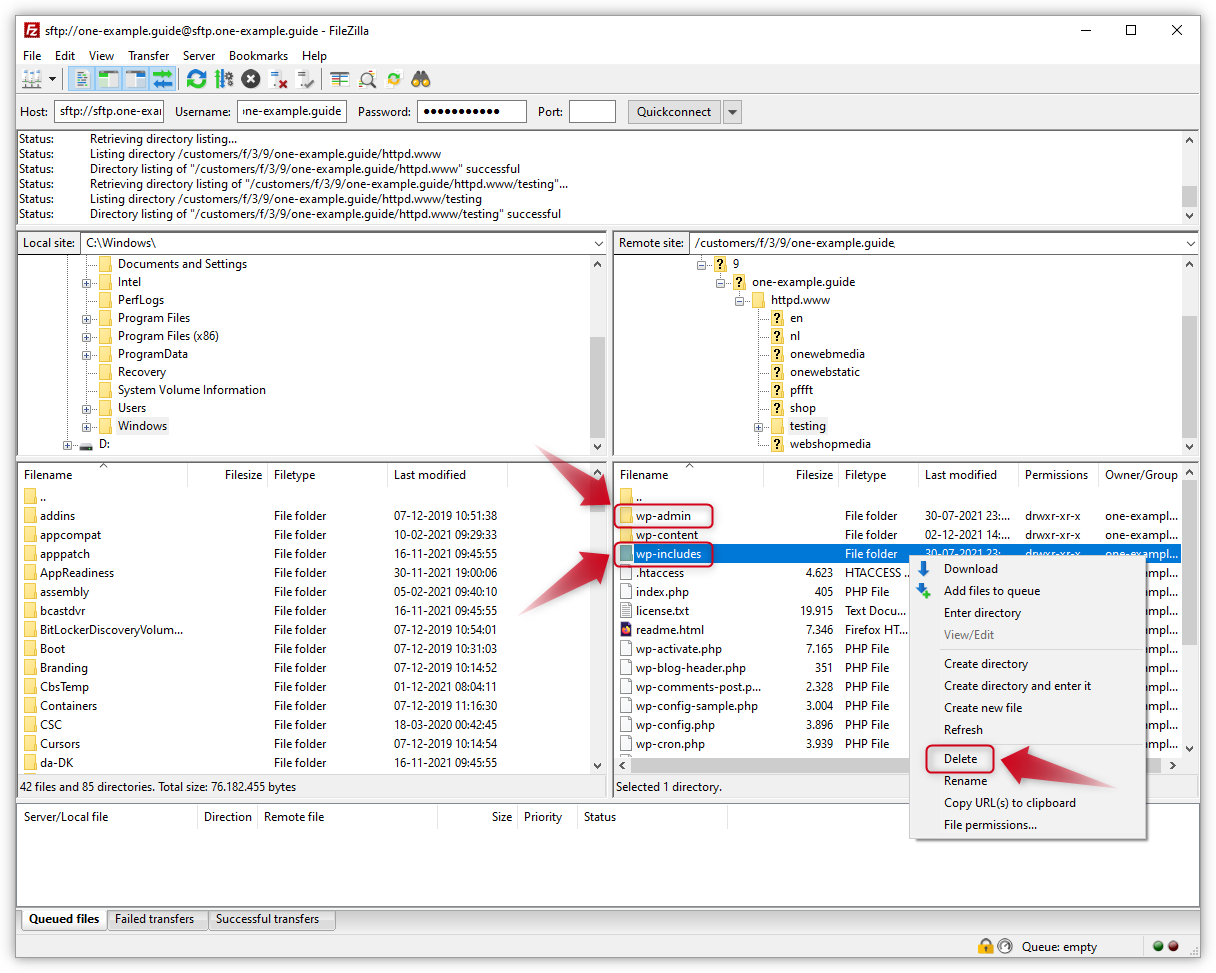The height and width of the screenshot is (973, 1216).
Task: Click the red transfer activity indicator
Action: tap(1174, 946)
